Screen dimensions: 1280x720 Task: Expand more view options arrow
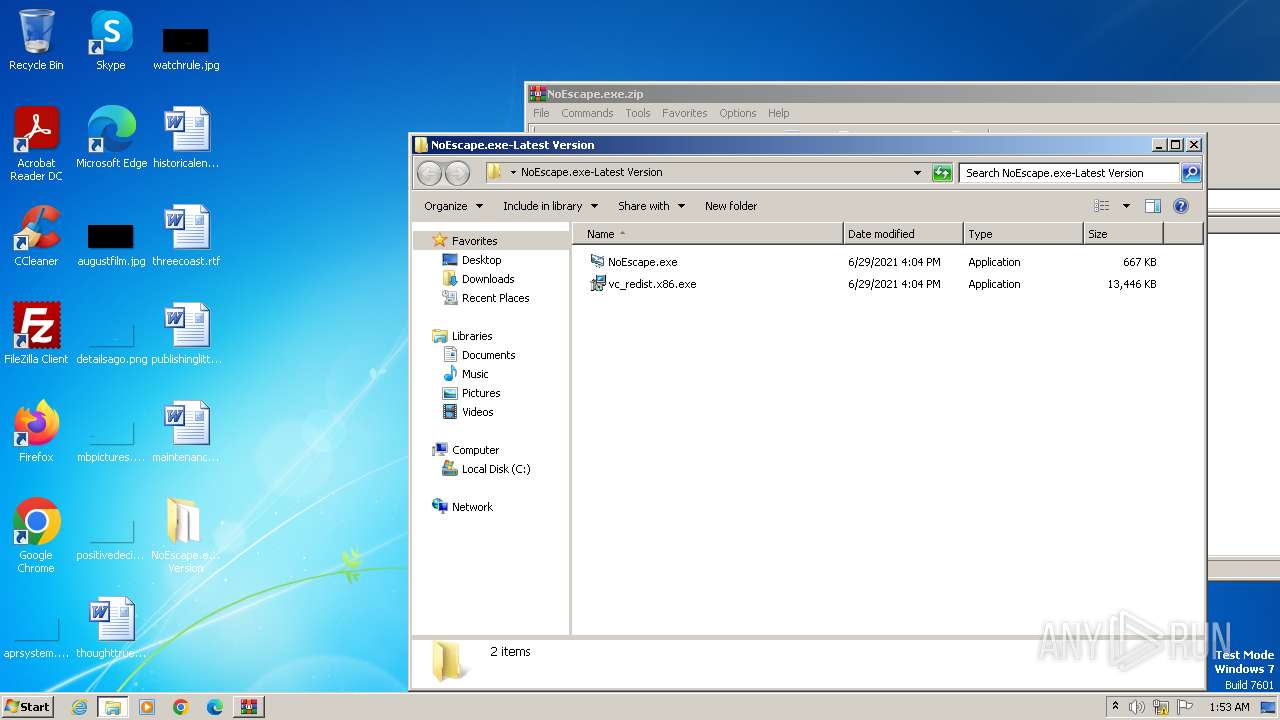[x=1126, y=206]
